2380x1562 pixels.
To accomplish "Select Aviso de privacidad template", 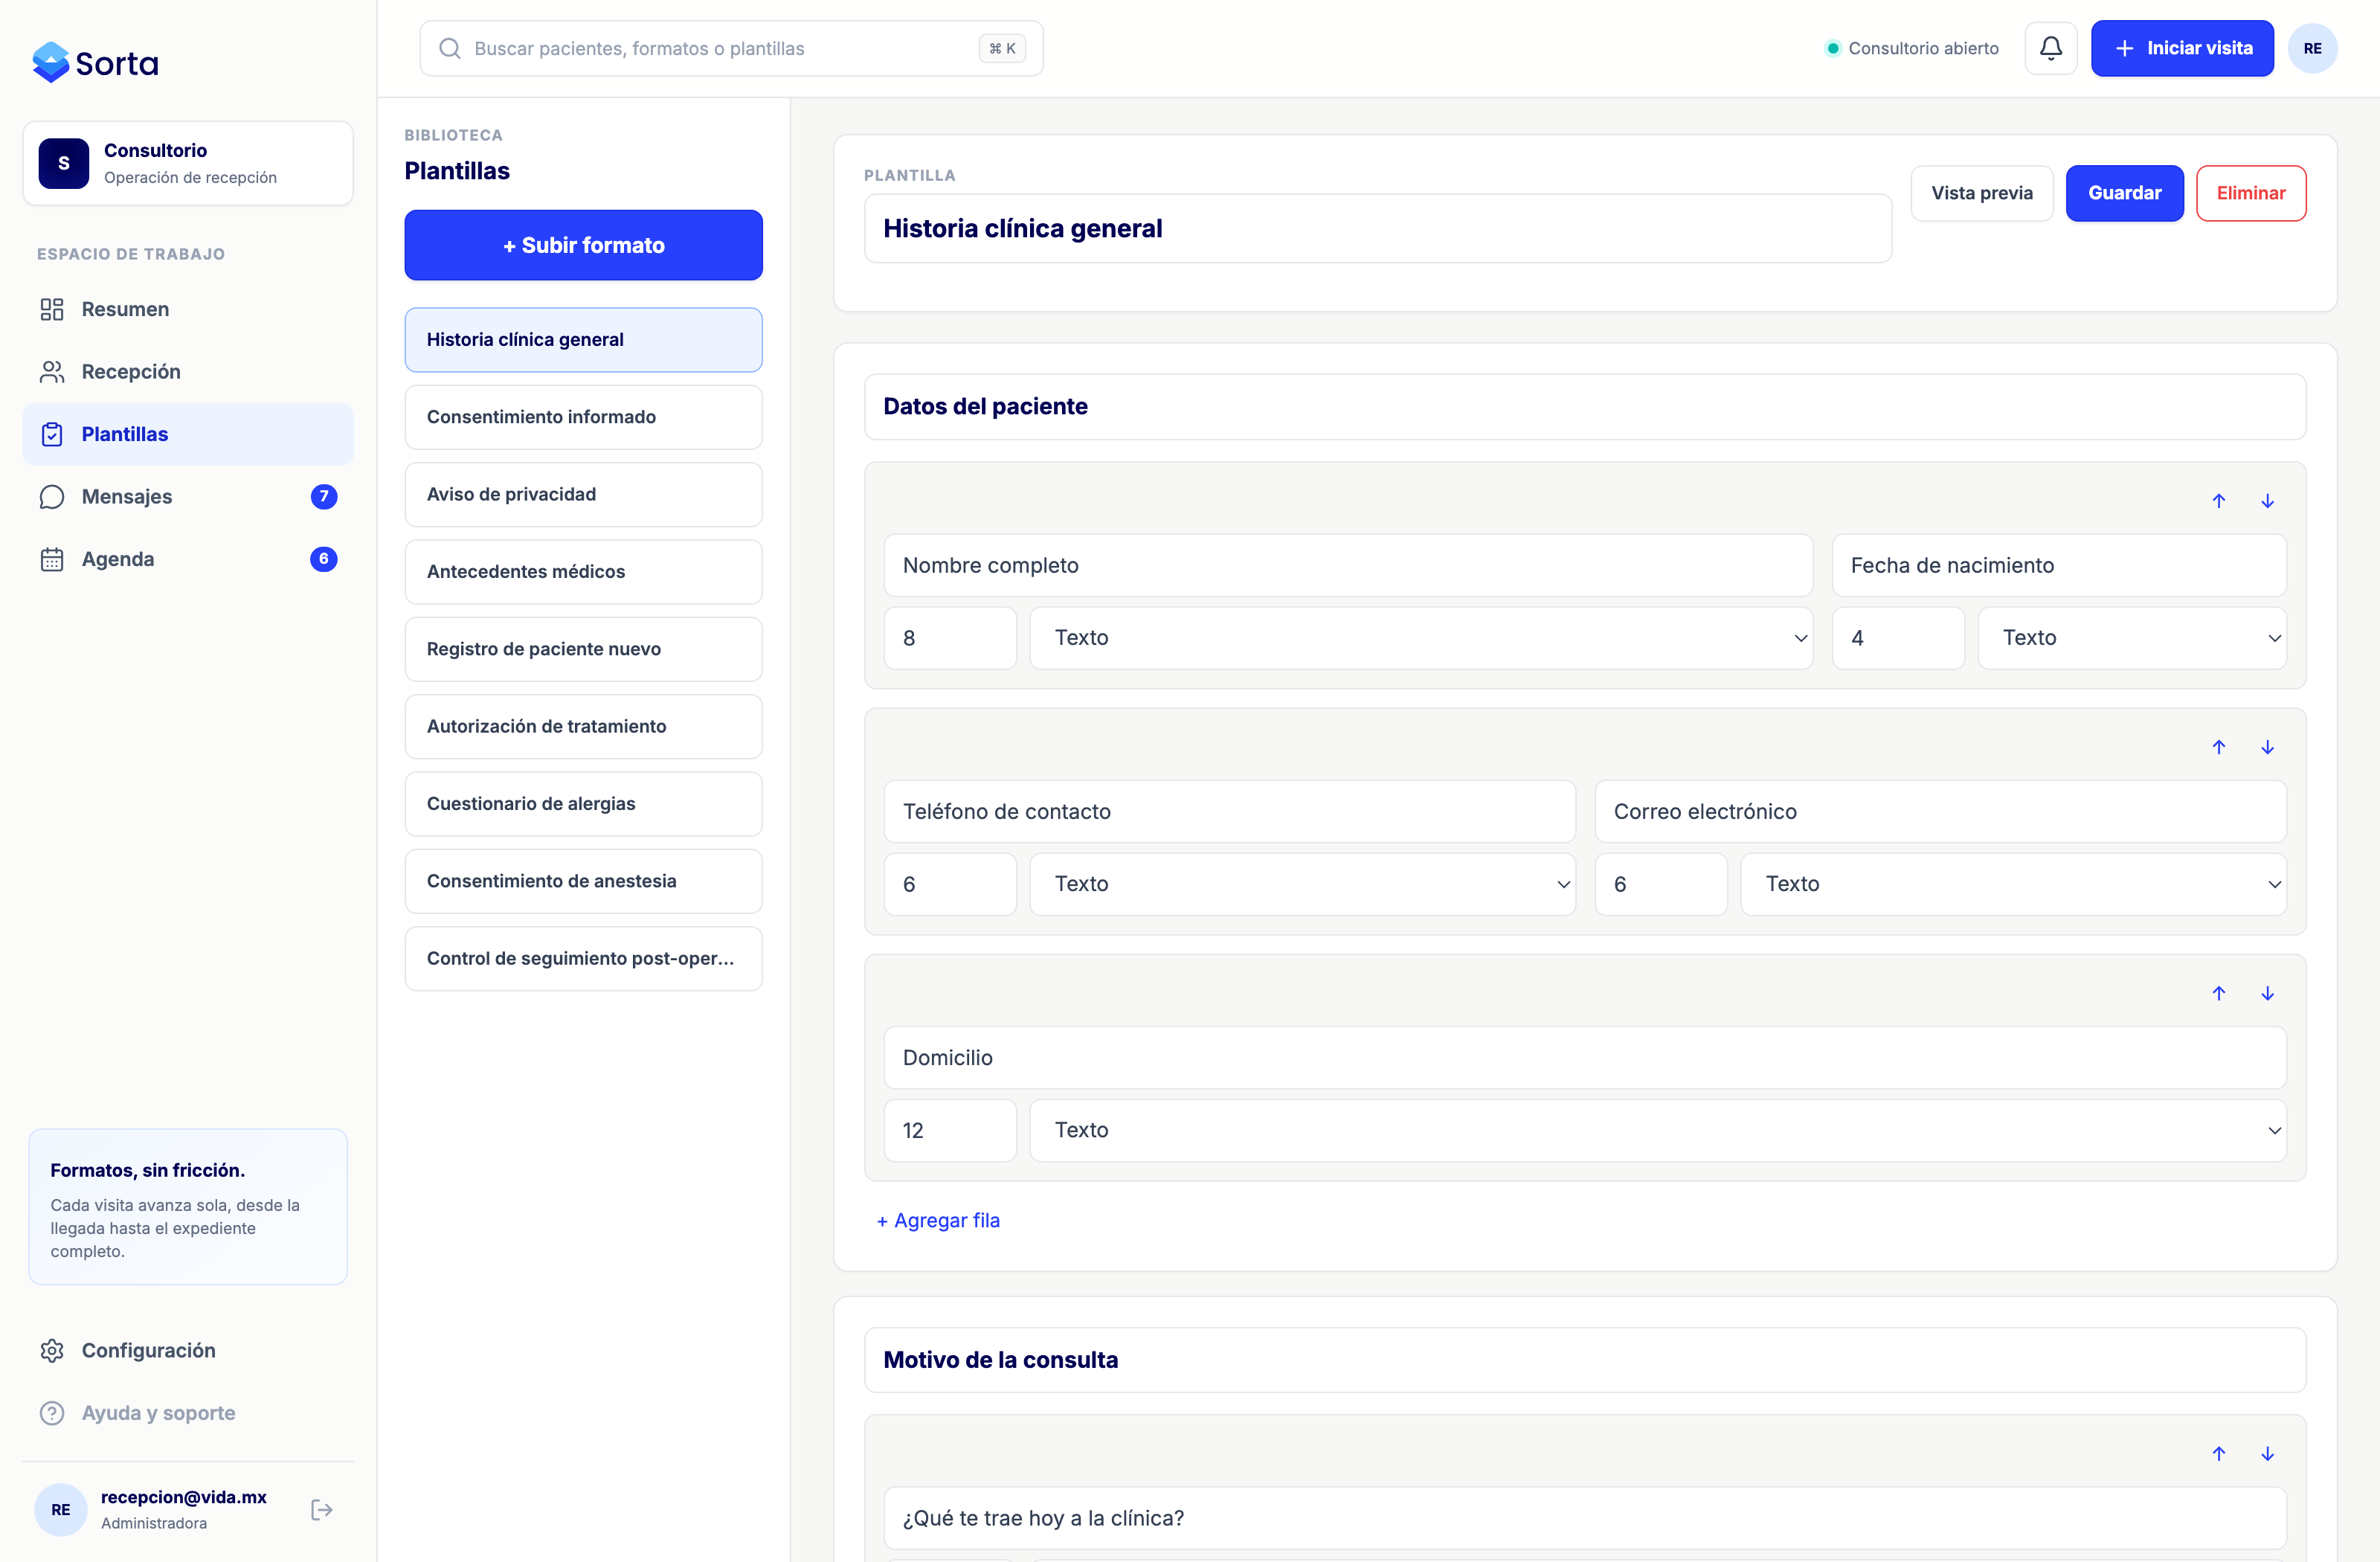I will click(583, 494).
